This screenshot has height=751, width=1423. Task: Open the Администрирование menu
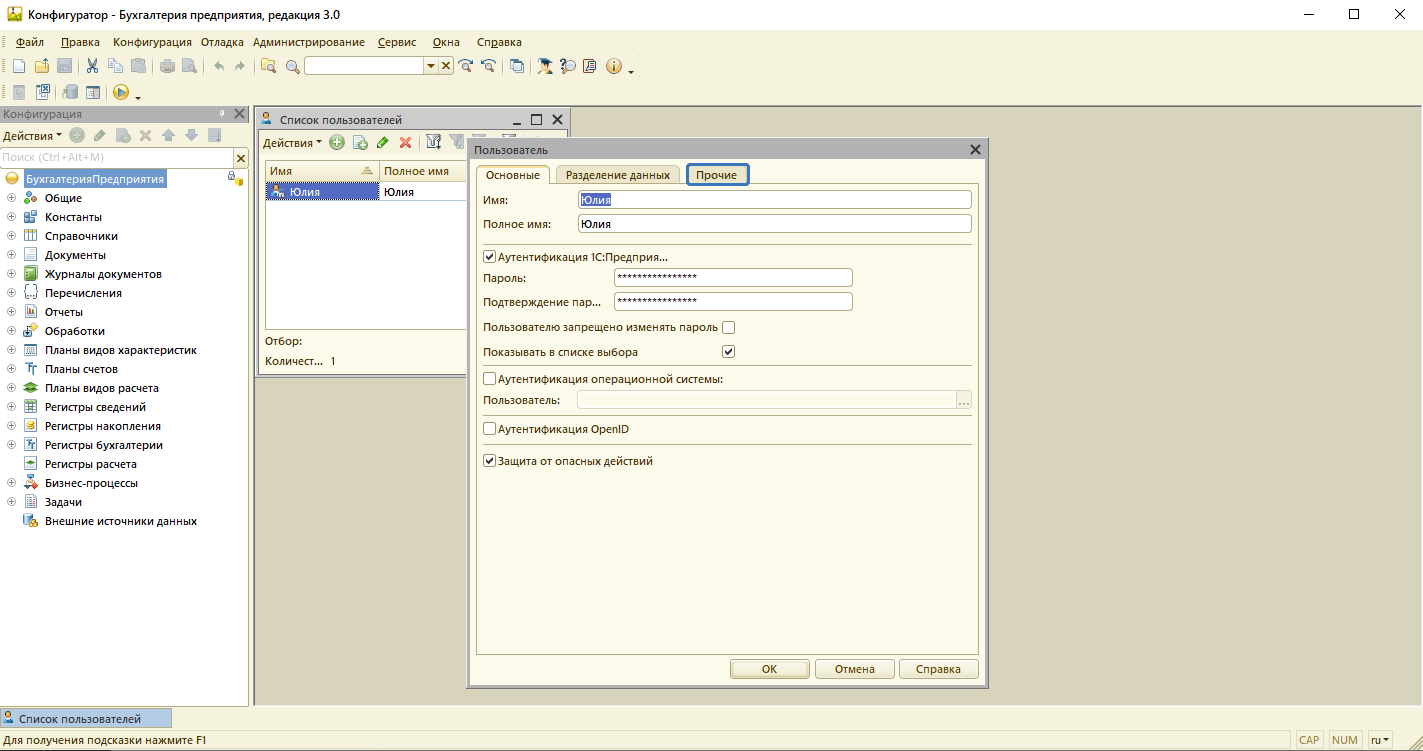308,42
